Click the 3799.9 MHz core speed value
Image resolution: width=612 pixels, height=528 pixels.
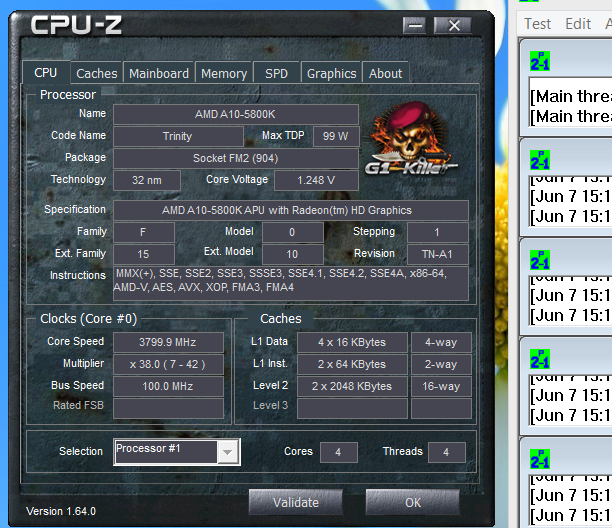point(168,342)
